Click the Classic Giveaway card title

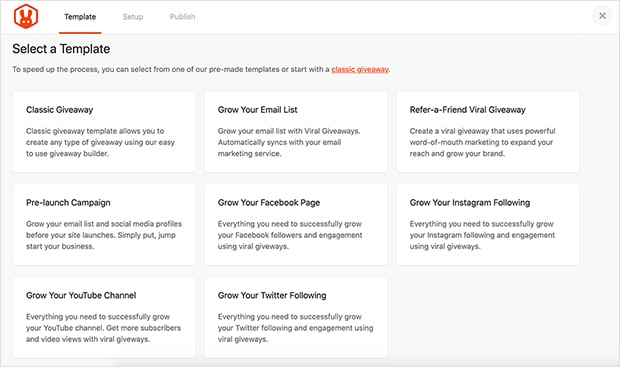(60, 110)
